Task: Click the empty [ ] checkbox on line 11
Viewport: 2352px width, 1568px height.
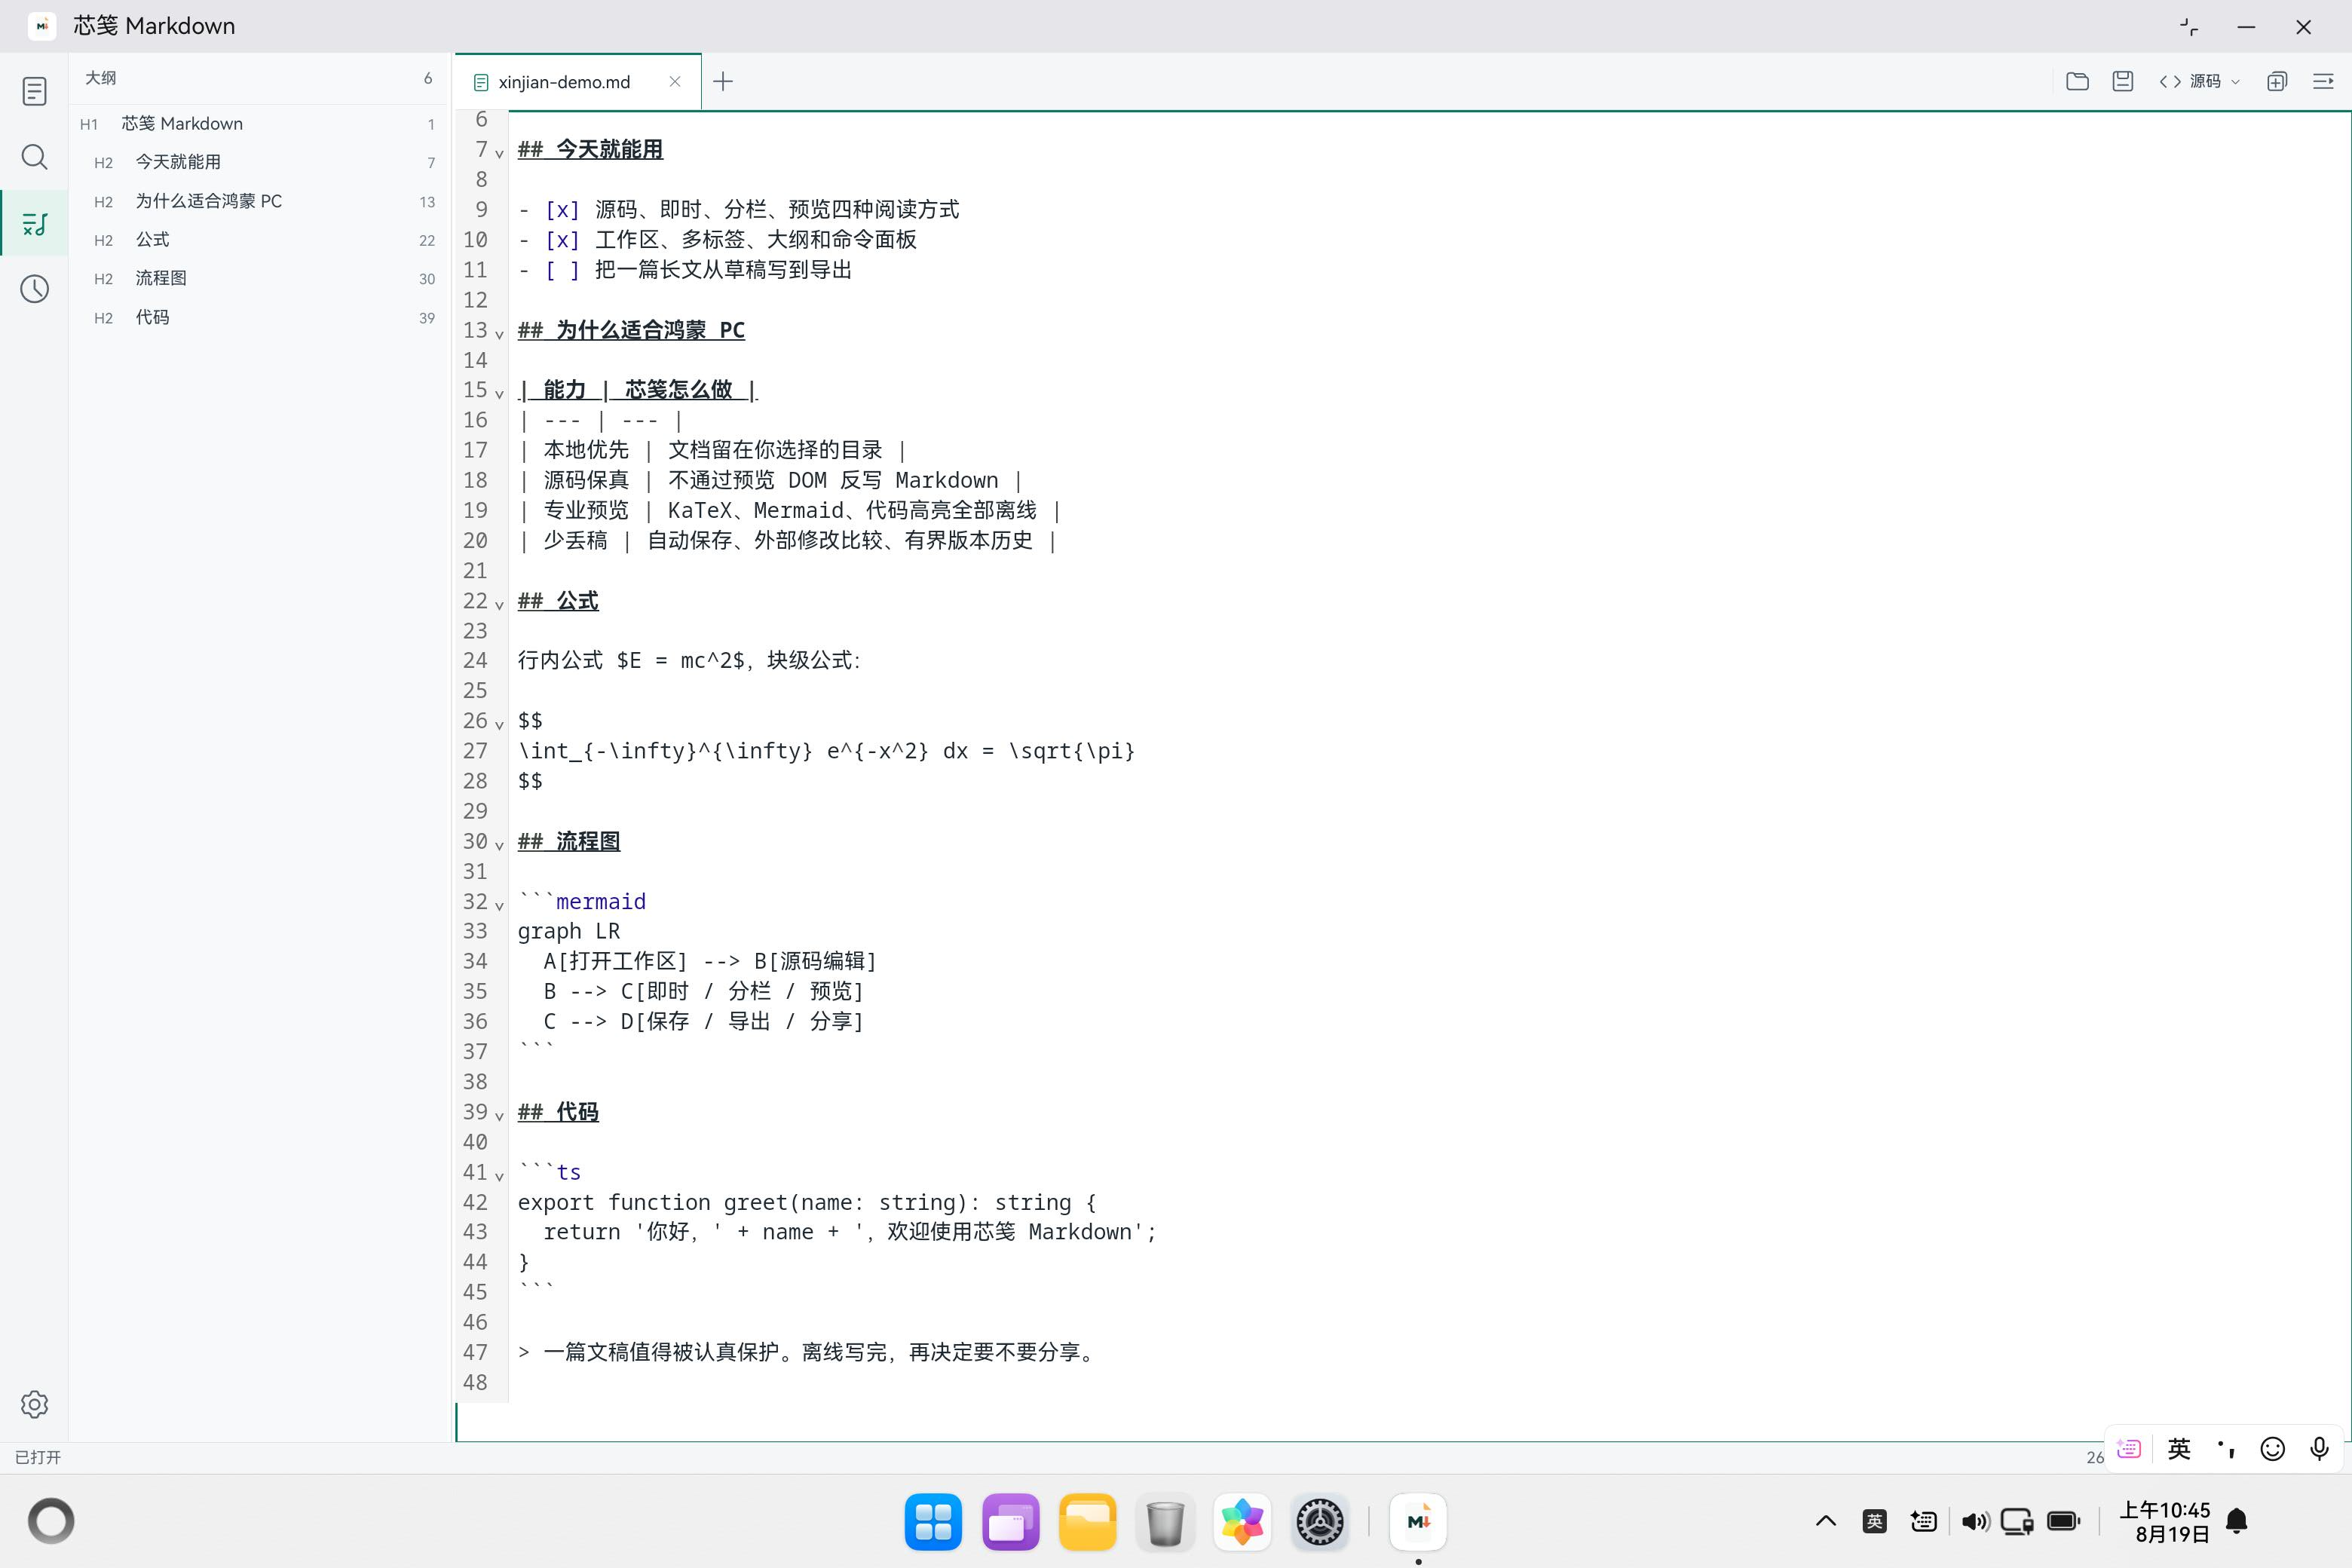Action: 562,269
